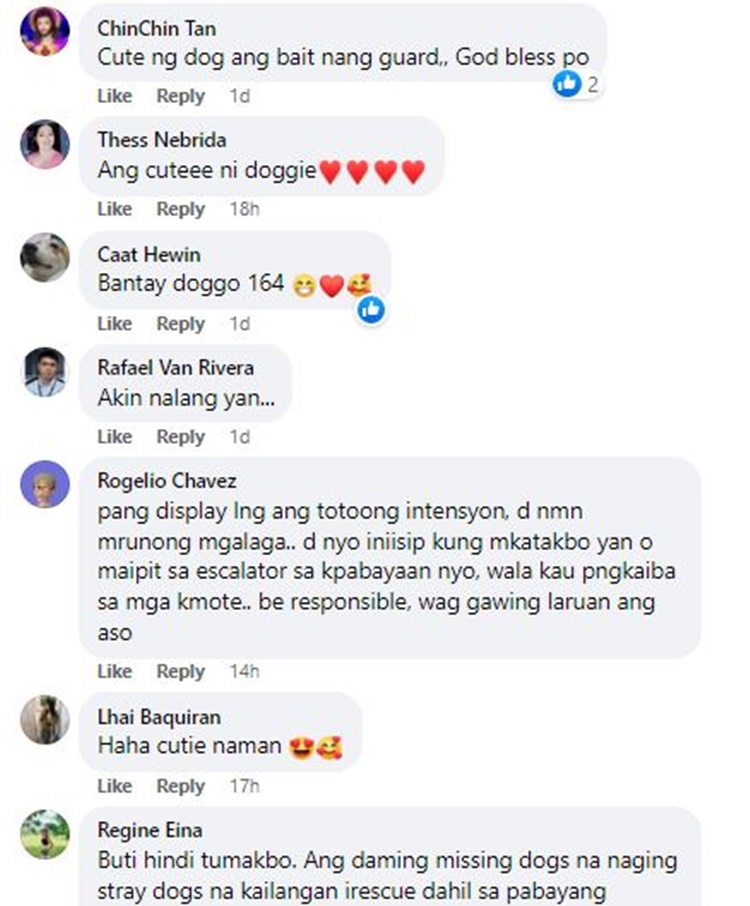The width and height of the screenshot is (750, 906).
Task: View the like reaction on Caat Hewin's comment
Action: click(x=371, y=310)
